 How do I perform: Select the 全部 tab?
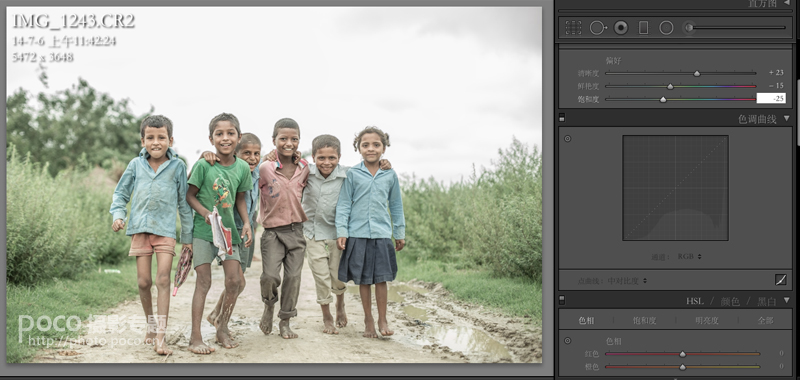[x=765, y=321]
